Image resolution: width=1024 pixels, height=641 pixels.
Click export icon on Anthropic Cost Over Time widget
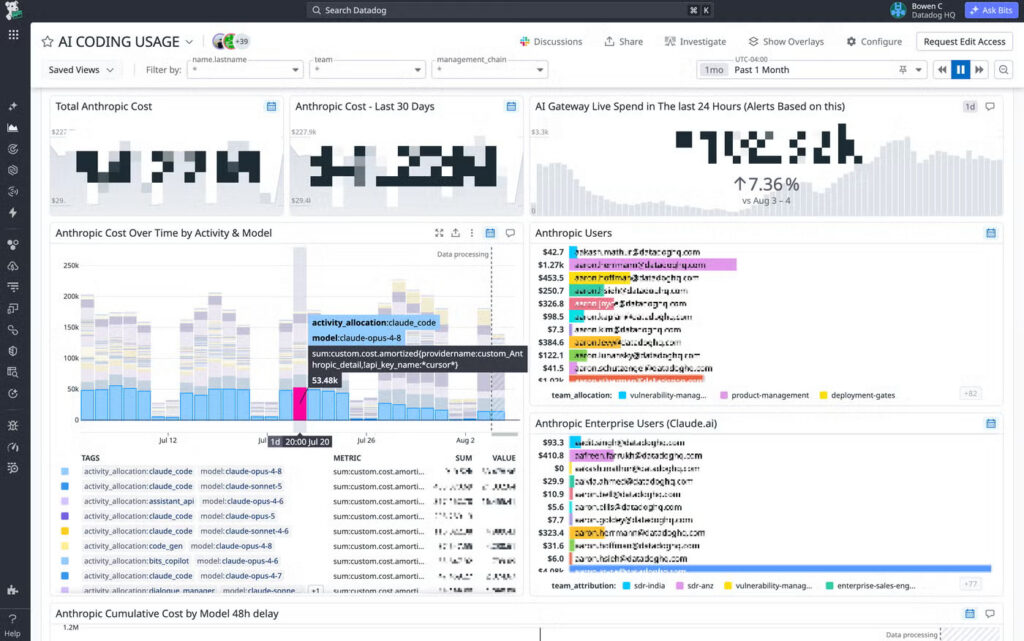[455, 233]
